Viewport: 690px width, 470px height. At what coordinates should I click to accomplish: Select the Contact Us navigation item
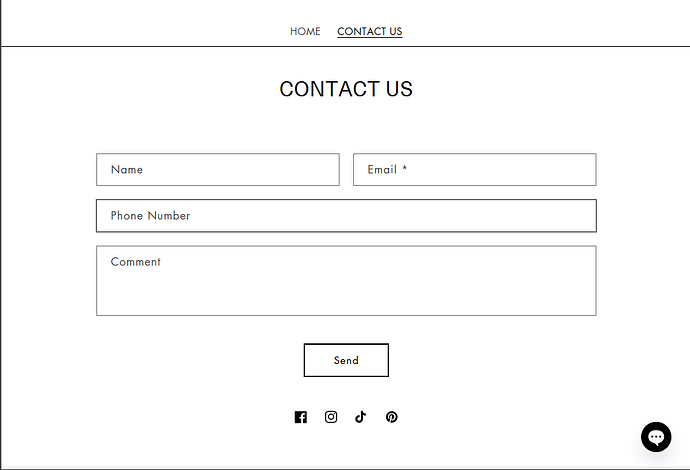(x=369, y=31)
